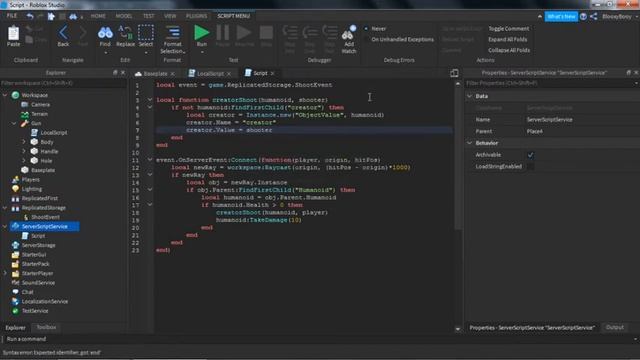Click the help question mark icon
640x360 pixels.
coord(583,16)
